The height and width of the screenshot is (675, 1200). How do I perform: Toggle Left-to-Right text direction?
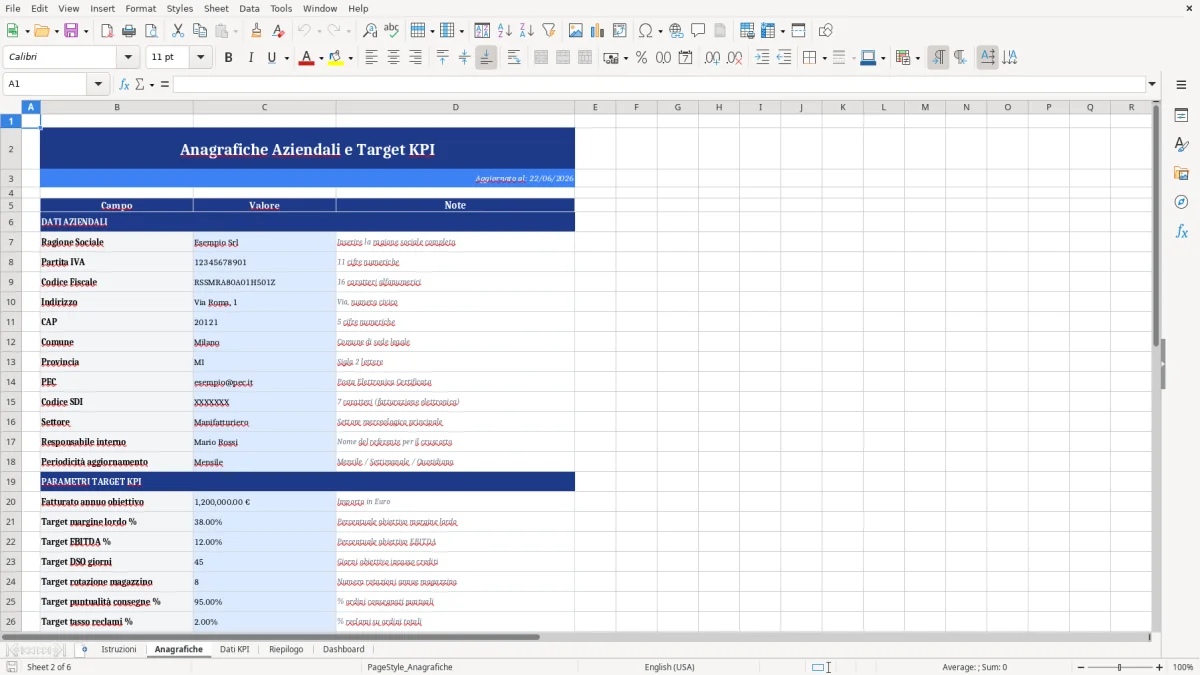tap(937, 58)
